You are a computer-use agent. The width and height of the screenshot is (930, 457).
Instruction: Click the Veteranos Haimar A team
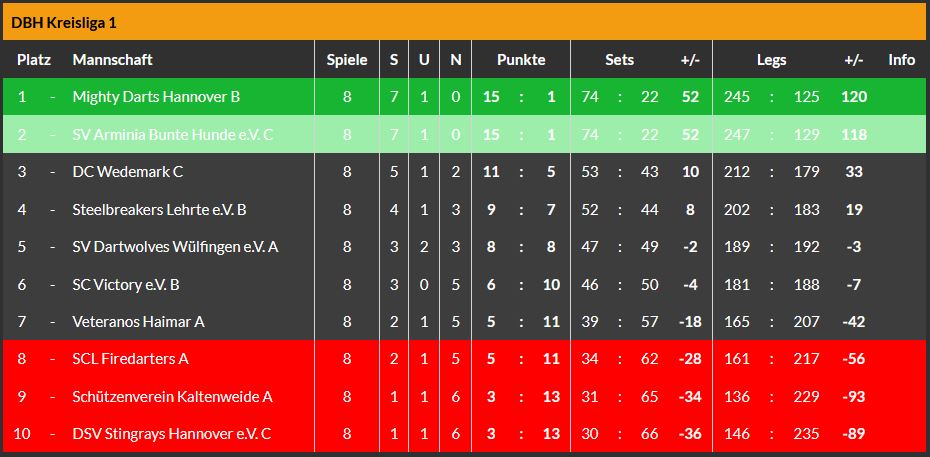click(138, 322)
